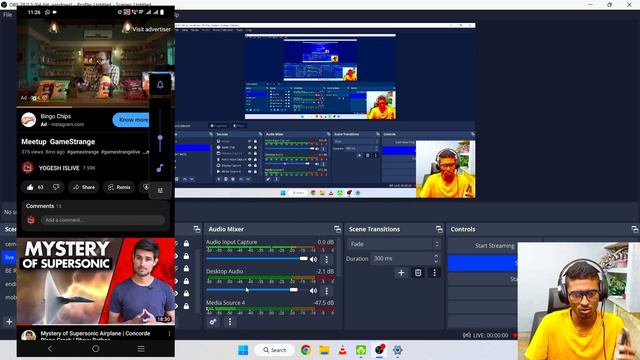Click the Duration stepper arrows
The height and width of the screenshot is (360, 640).
[436, 259]
